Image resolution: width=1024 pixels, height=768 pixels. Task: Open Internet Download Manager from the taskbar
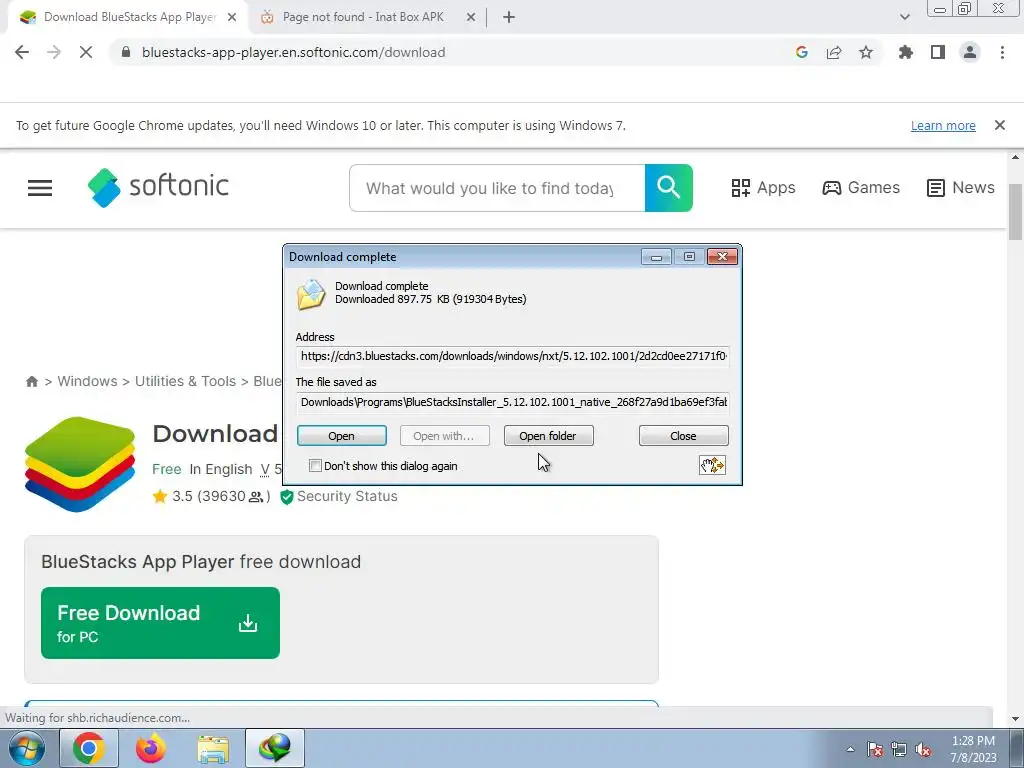(x=274, y=748)
